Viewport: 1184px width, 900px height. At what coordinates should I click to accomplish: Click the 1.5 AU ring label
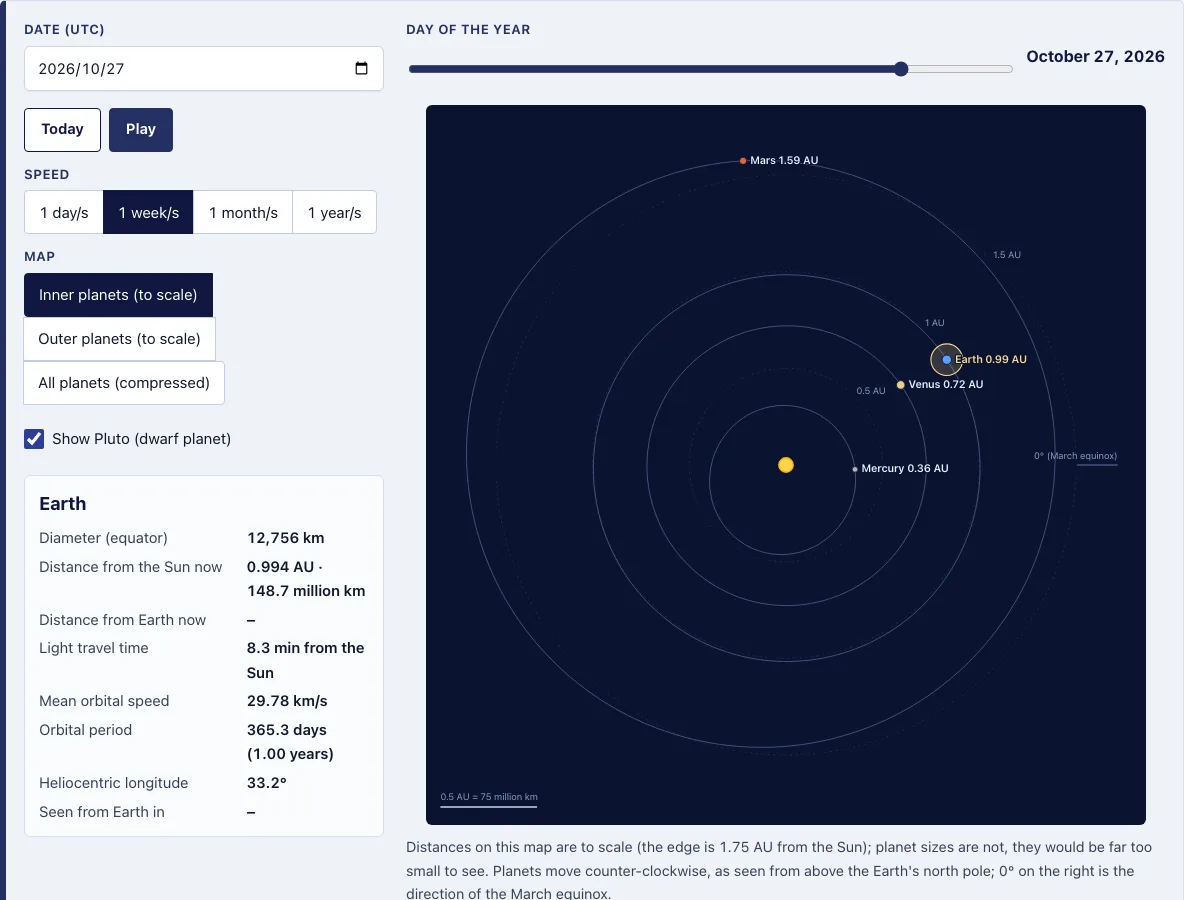(1007, 255)
